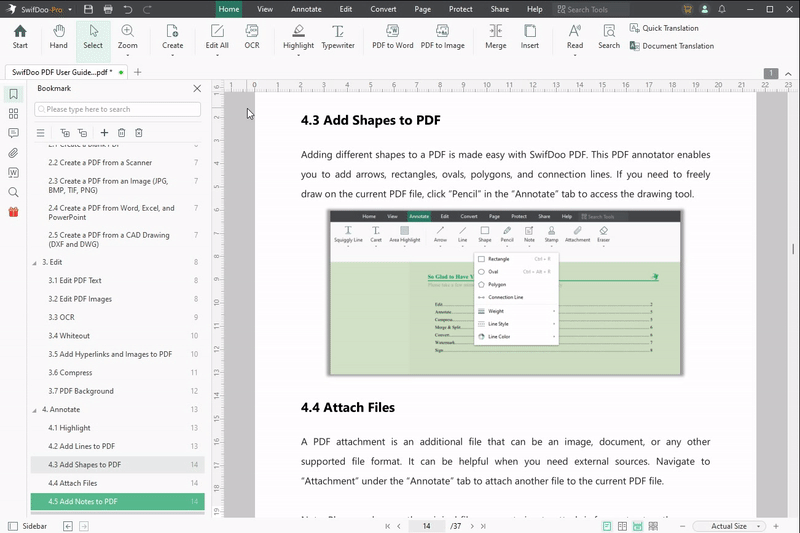Click Document Translation
The image size is (800, 533).
671,46
